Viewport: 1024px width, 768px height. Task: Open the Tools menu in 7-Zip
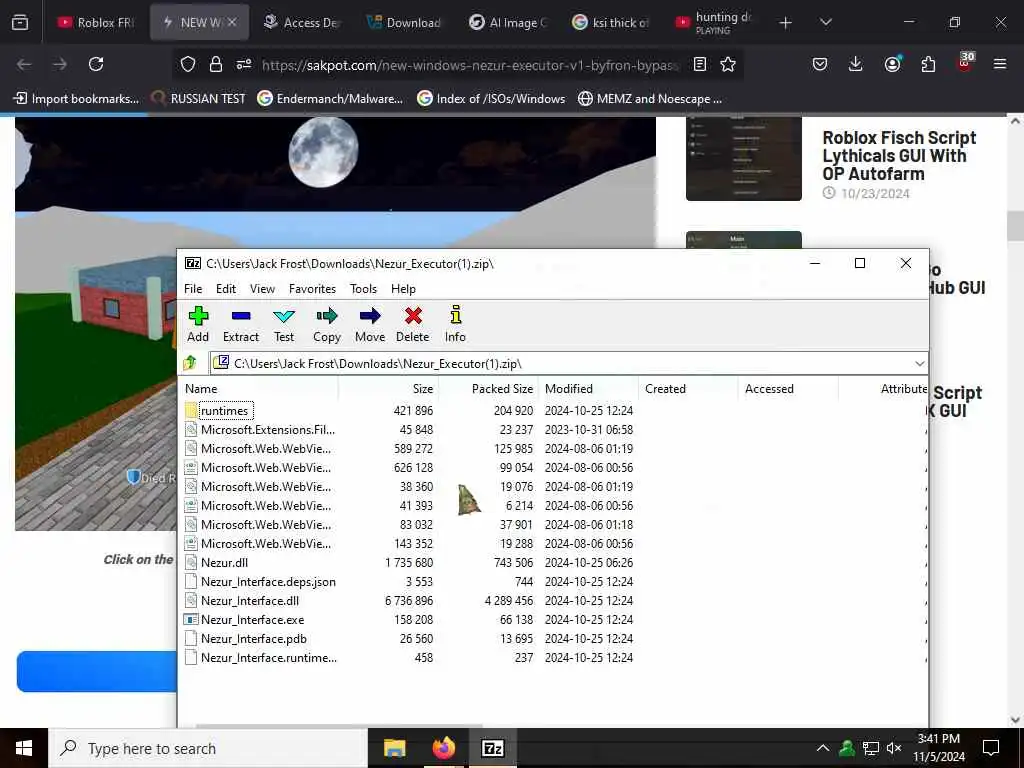[x=363, y=289]
